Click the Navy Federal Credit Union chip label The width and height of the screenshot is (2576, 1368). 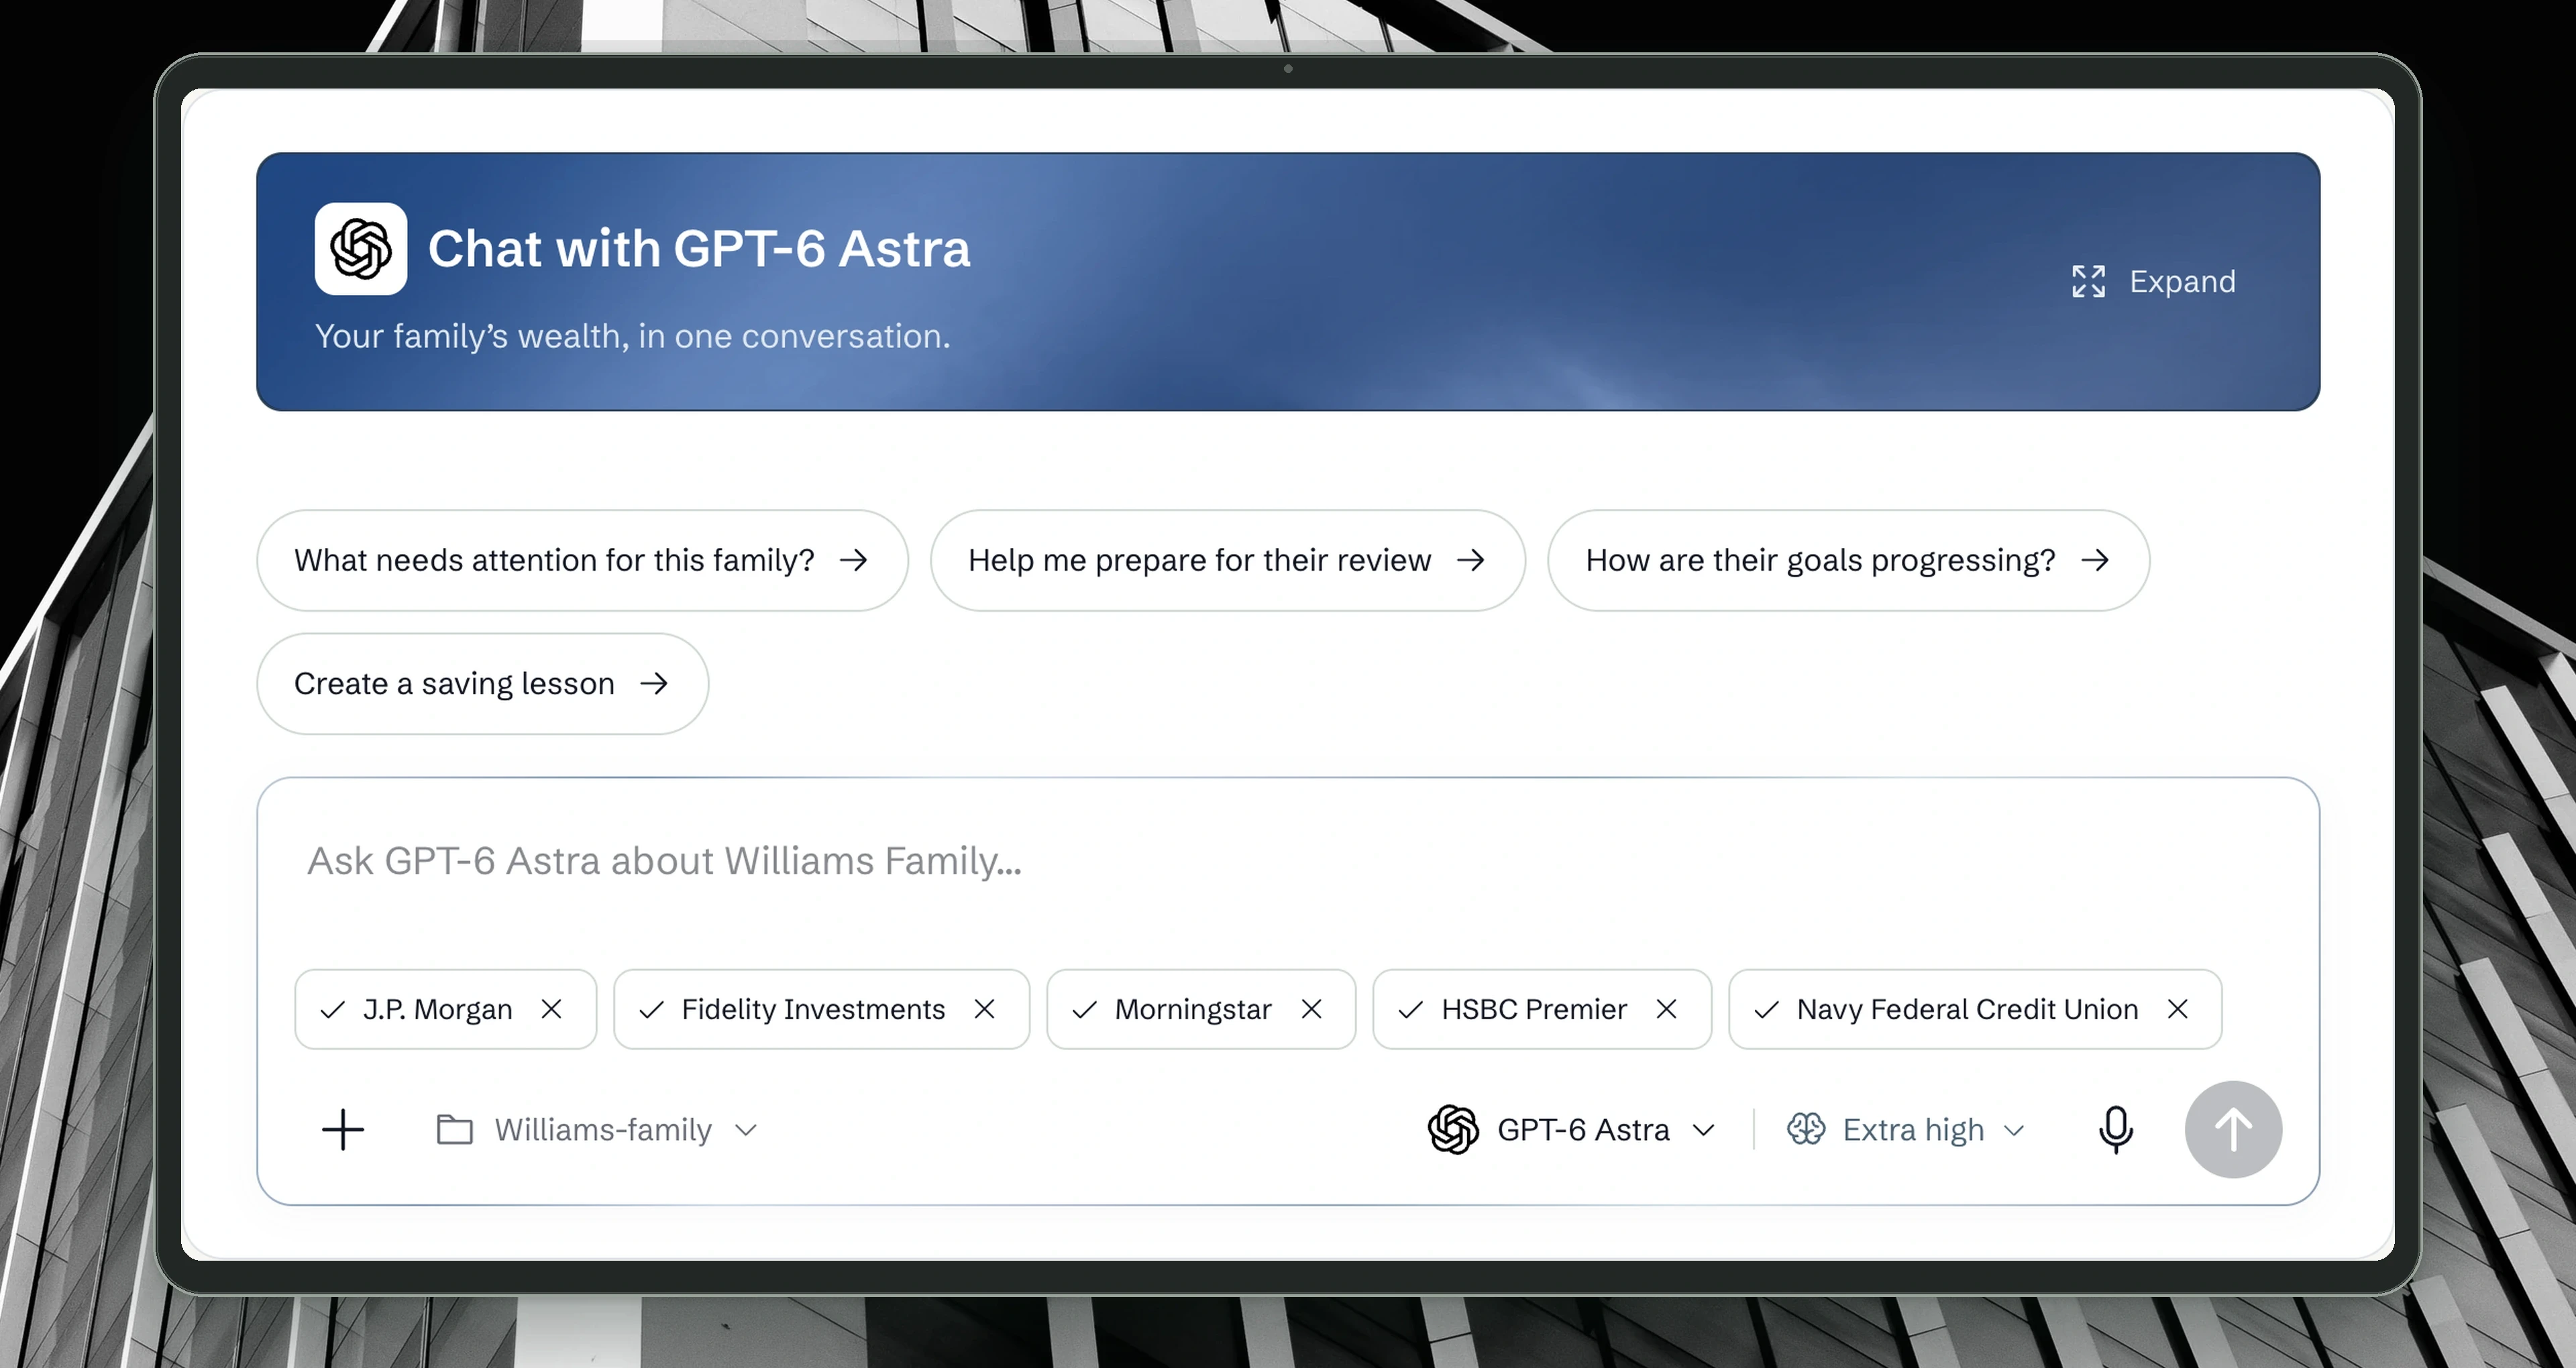(x=1967, y=1010)
